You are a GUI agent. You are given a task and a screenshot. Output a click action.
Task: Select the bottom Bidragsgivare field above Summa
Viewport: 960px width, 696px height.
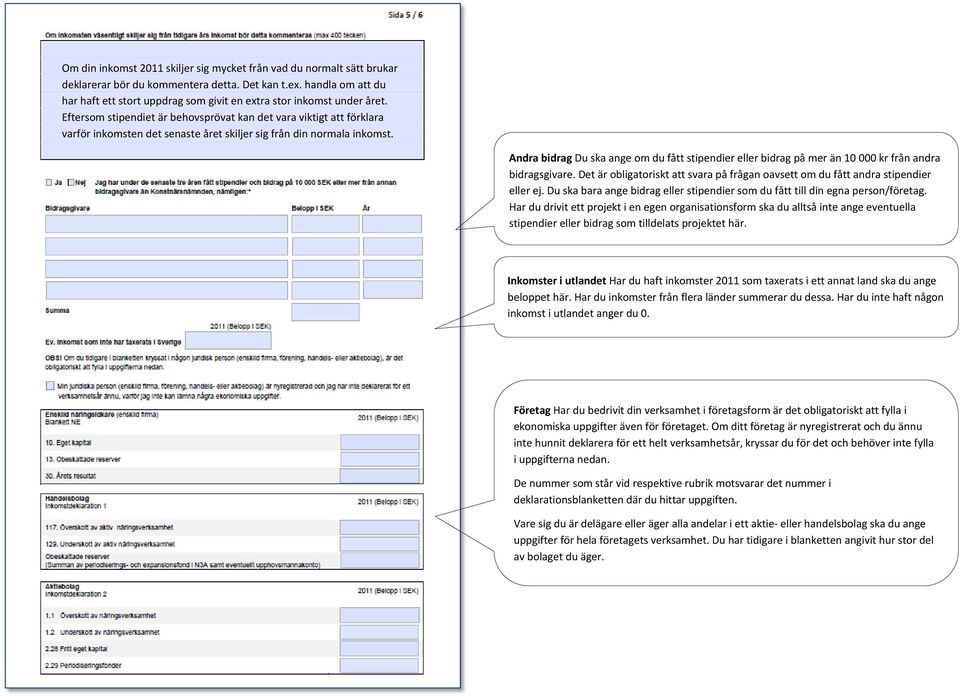[167, 290]
